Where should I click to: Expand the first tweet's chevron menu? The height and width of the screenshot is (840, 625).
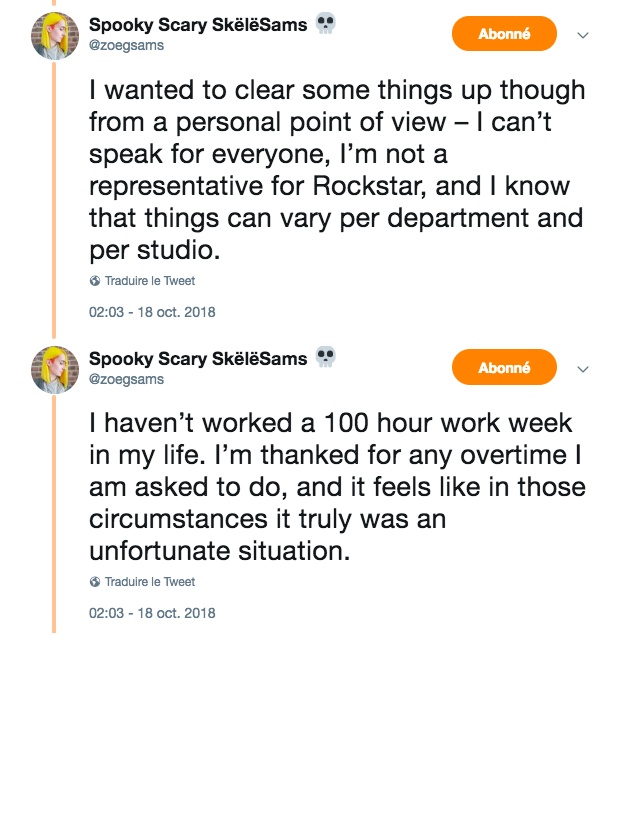[x=584, y=35]
